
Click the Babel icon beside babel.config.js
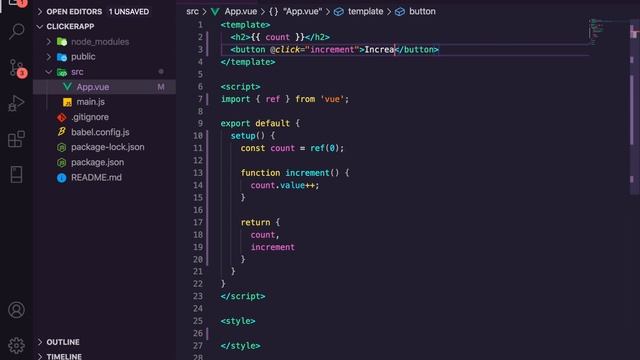pos(62,132)
